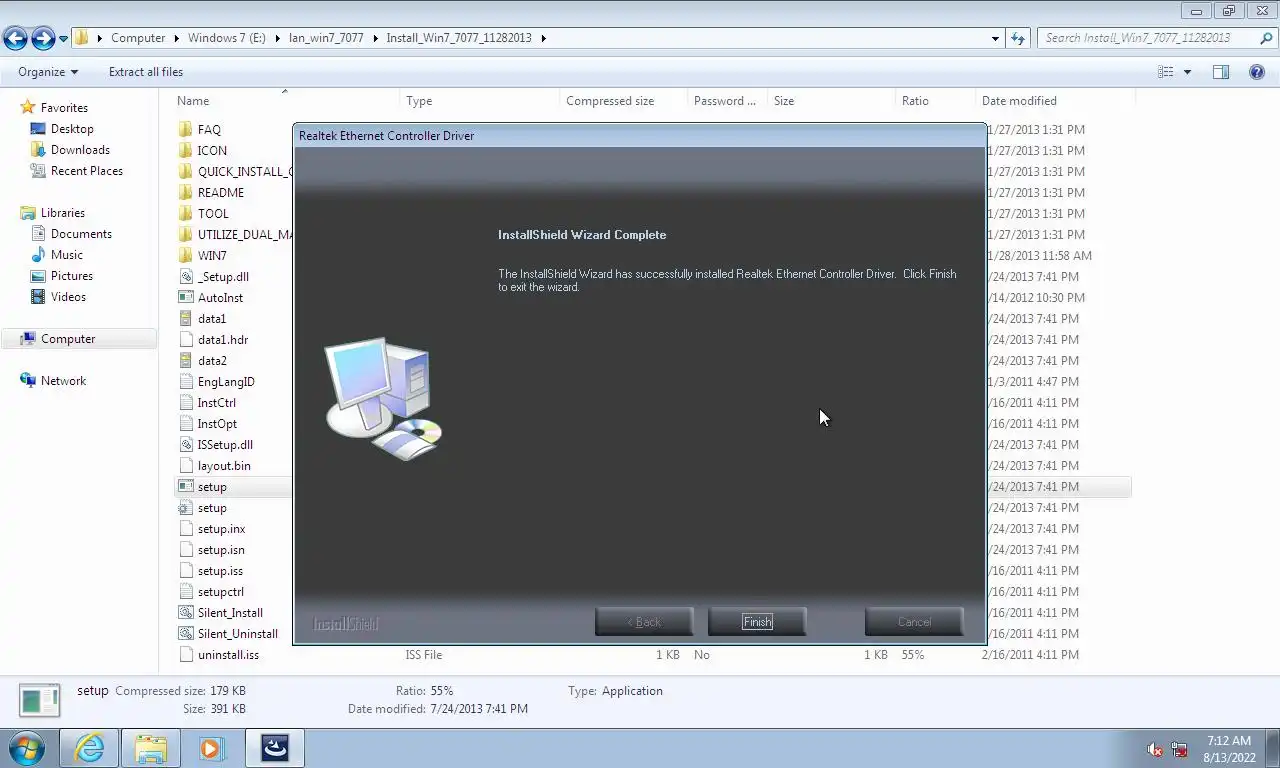Click lan_win7_7077 breadcrumb segment
This screenshot has width=1280, height=768.
click(326, 38)
